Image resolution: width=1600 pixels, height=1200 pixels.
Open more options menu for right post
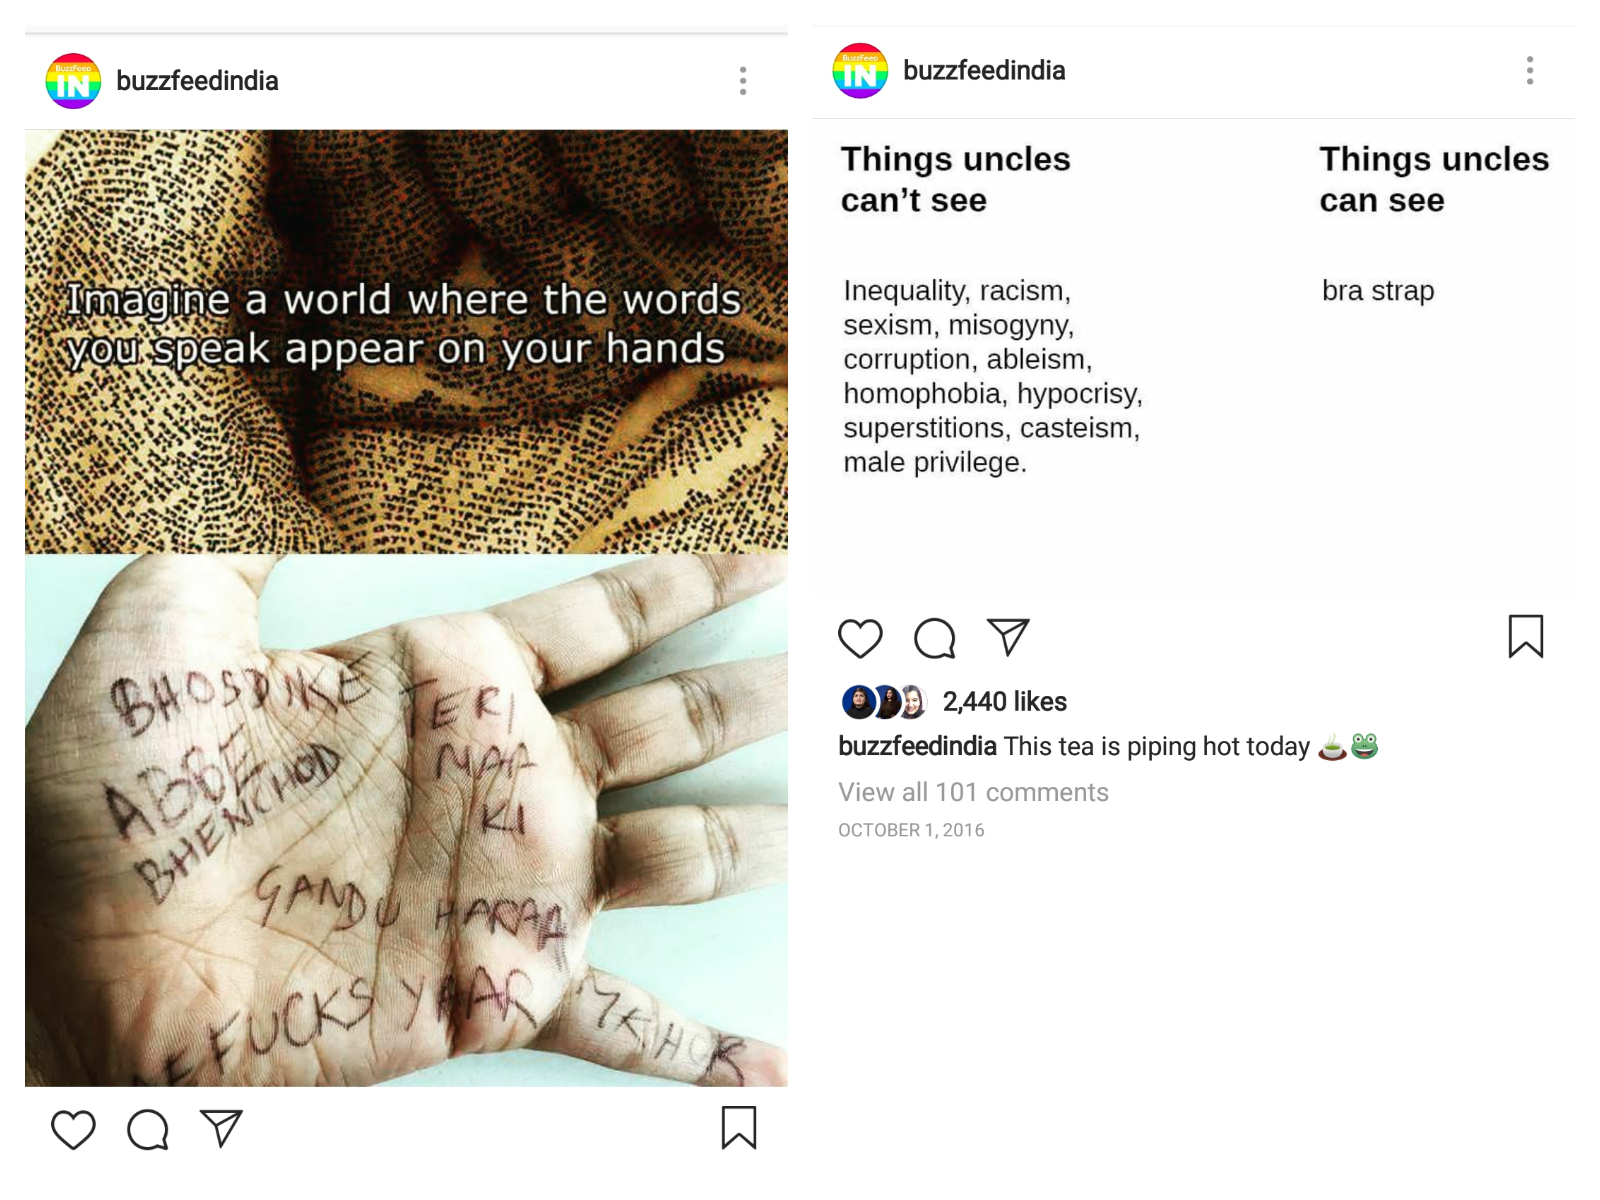pos(1530,71)
